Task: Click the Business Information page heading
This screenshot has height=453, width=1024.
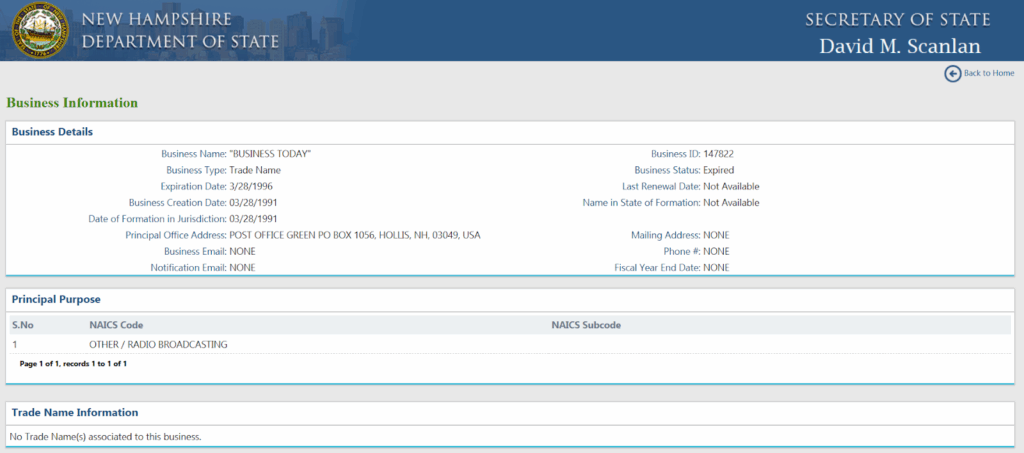Action: [x=72, y=103]
